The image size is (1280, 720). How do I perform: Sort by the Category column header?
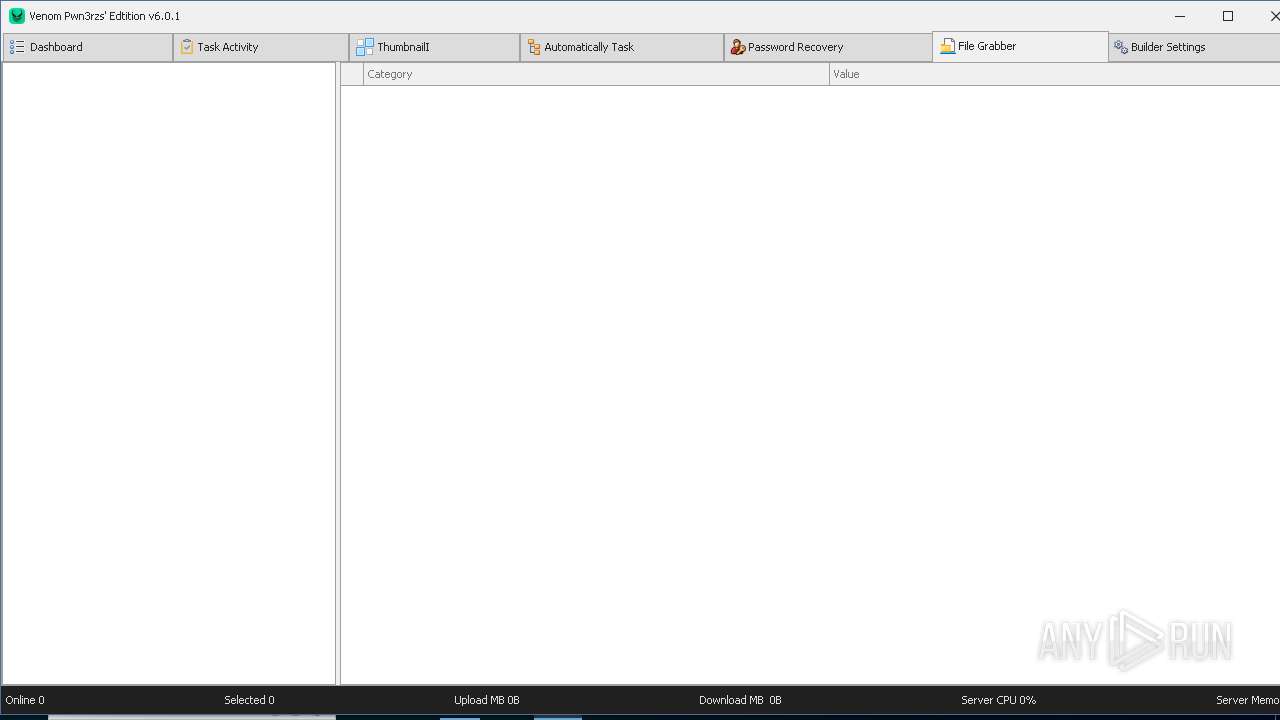point(596,74)
